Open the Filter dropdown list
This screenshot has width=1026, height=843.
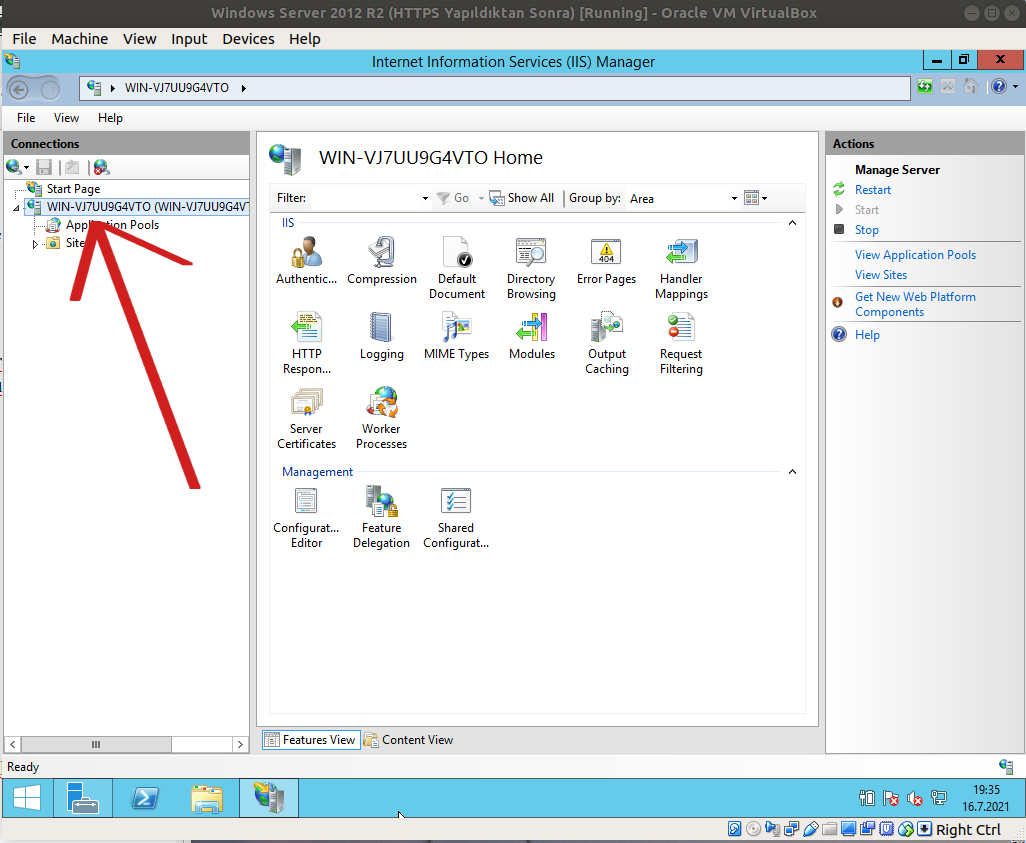click(425, 198)
